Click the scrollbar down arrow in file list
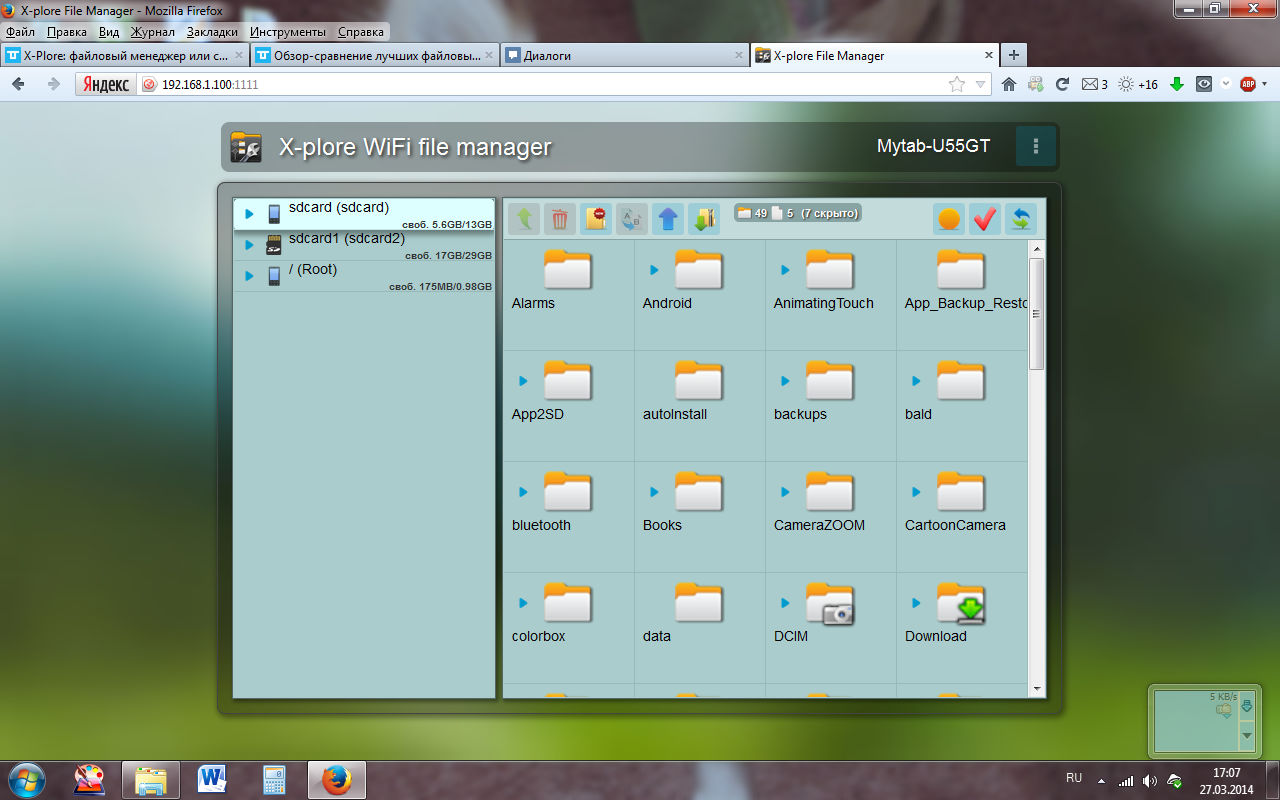1280x800 pixels. tap(1036, 689)
